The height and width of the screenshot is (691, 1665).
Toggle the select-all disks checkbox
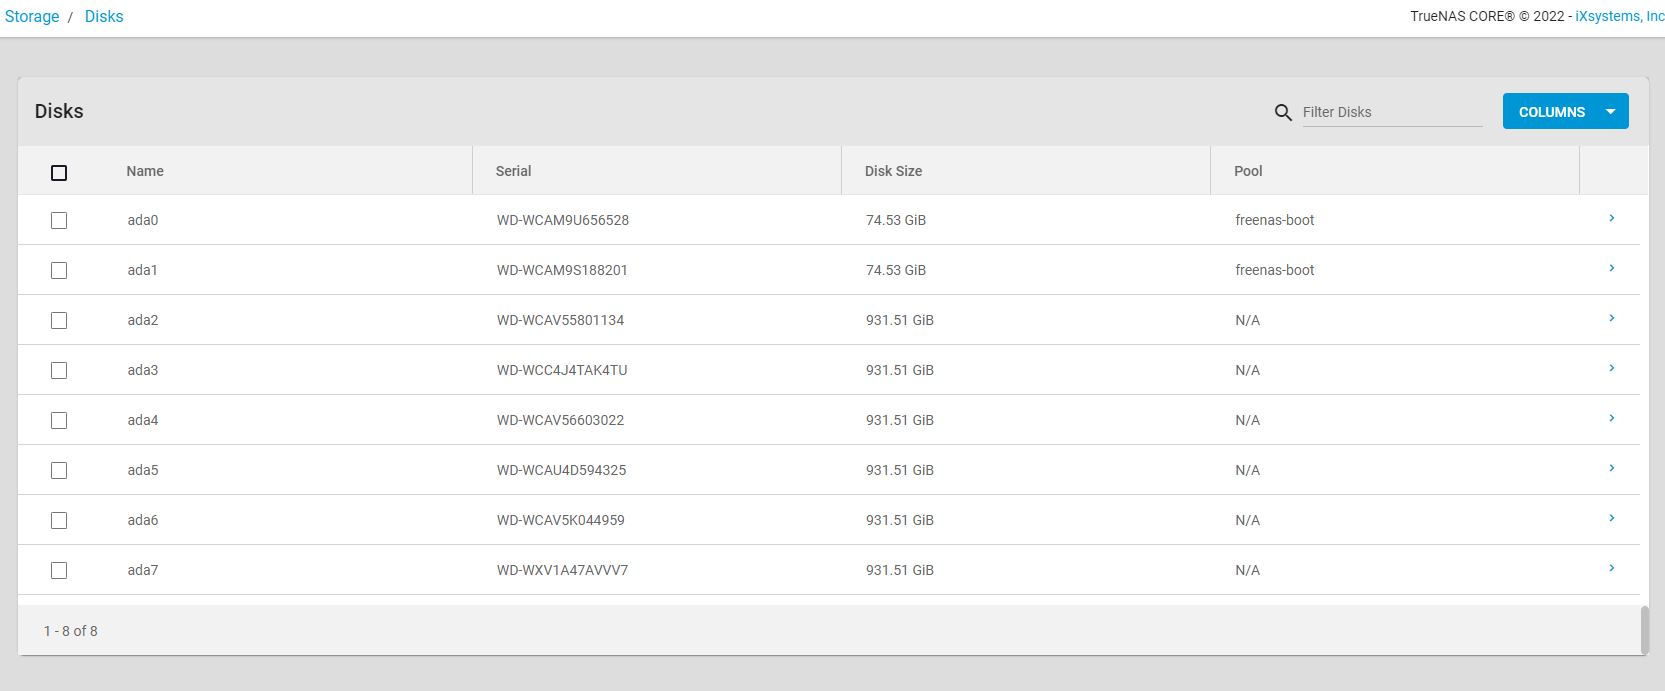pos(59,172)
